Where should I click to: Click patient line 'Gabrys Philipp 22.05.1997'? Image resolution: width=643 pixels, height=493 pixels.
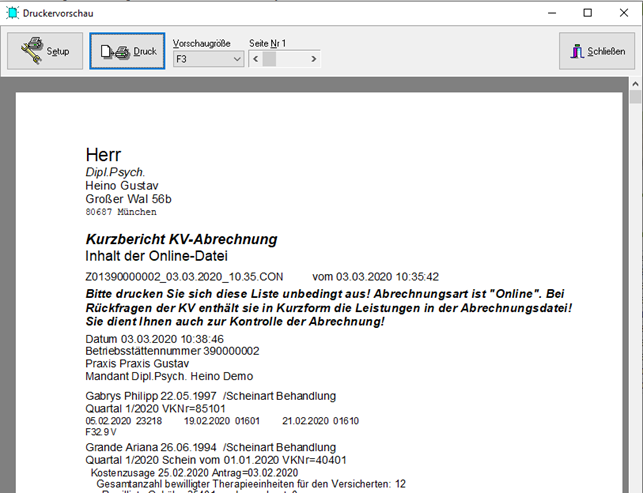click(150, 396)
